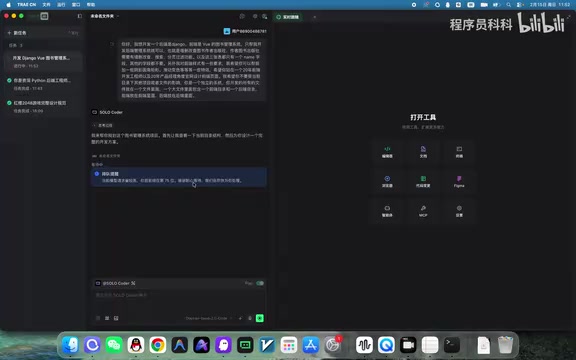Open the agent tool tile left of MCP
Image resolution: width=576 pixels, height=360 pixels.
tap(387, 211)
